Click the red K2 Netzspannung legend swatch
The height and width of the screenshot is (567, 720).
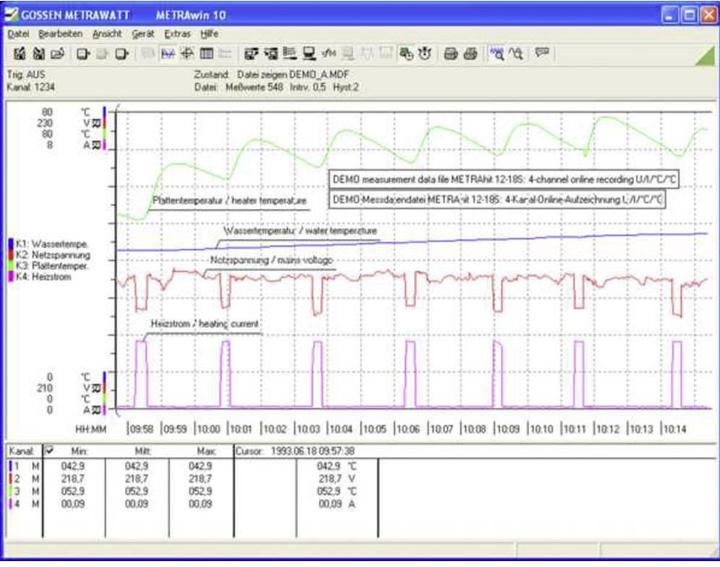(11, 255)
